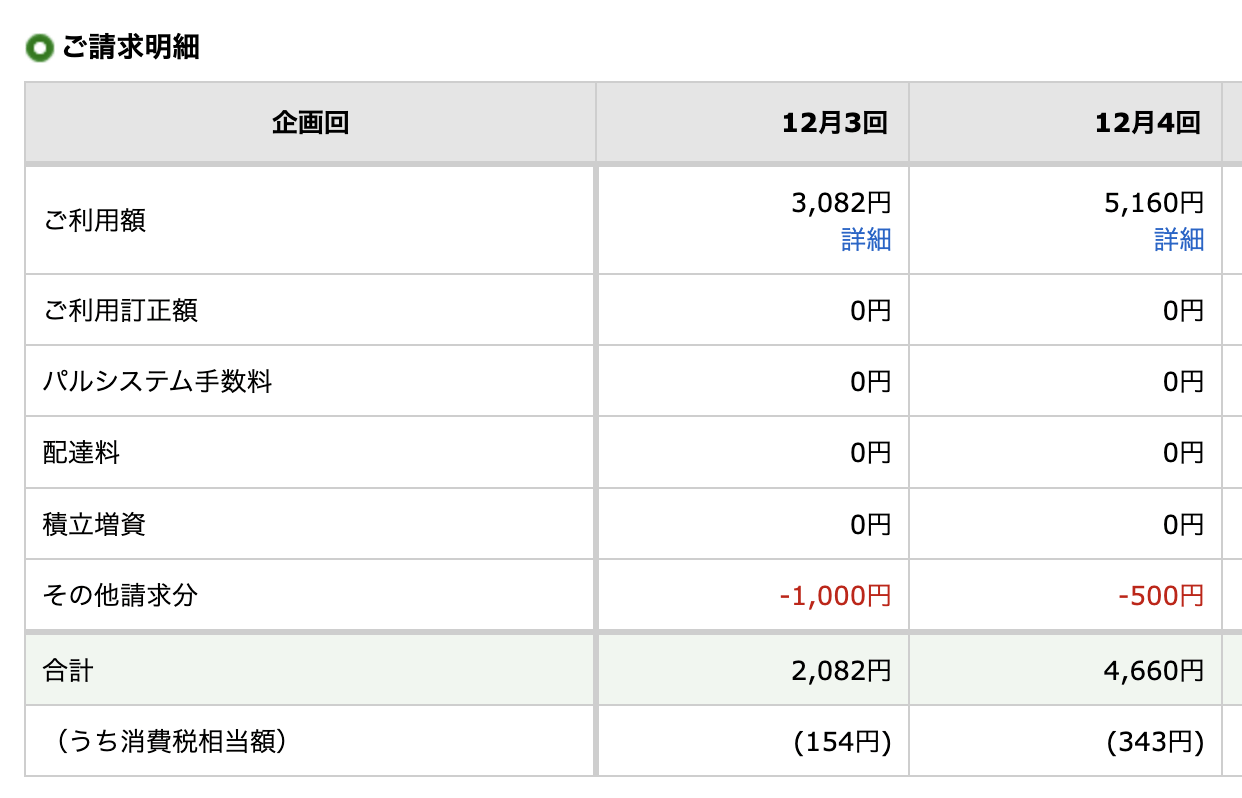Open 詳細 link for 12月3回 usage
The width and height of the screenshot is (1242, 798).
point(865,240)
